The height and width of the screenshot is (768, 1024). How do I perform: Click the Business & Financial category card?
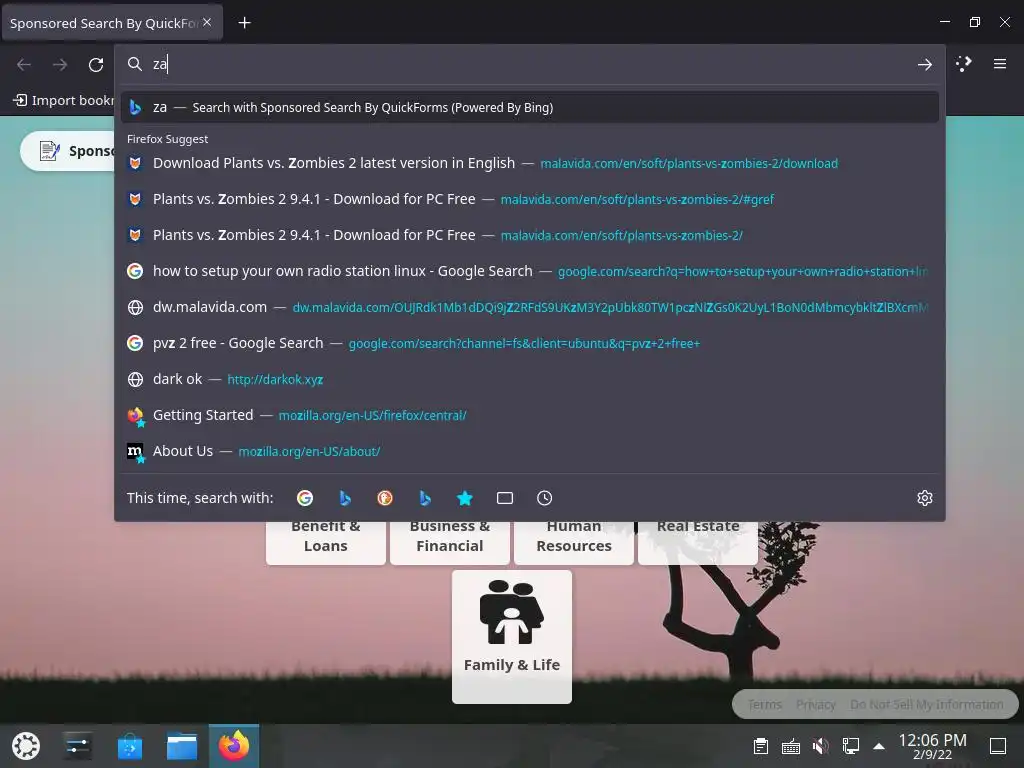pyautogui.click(x=449, y=542)
